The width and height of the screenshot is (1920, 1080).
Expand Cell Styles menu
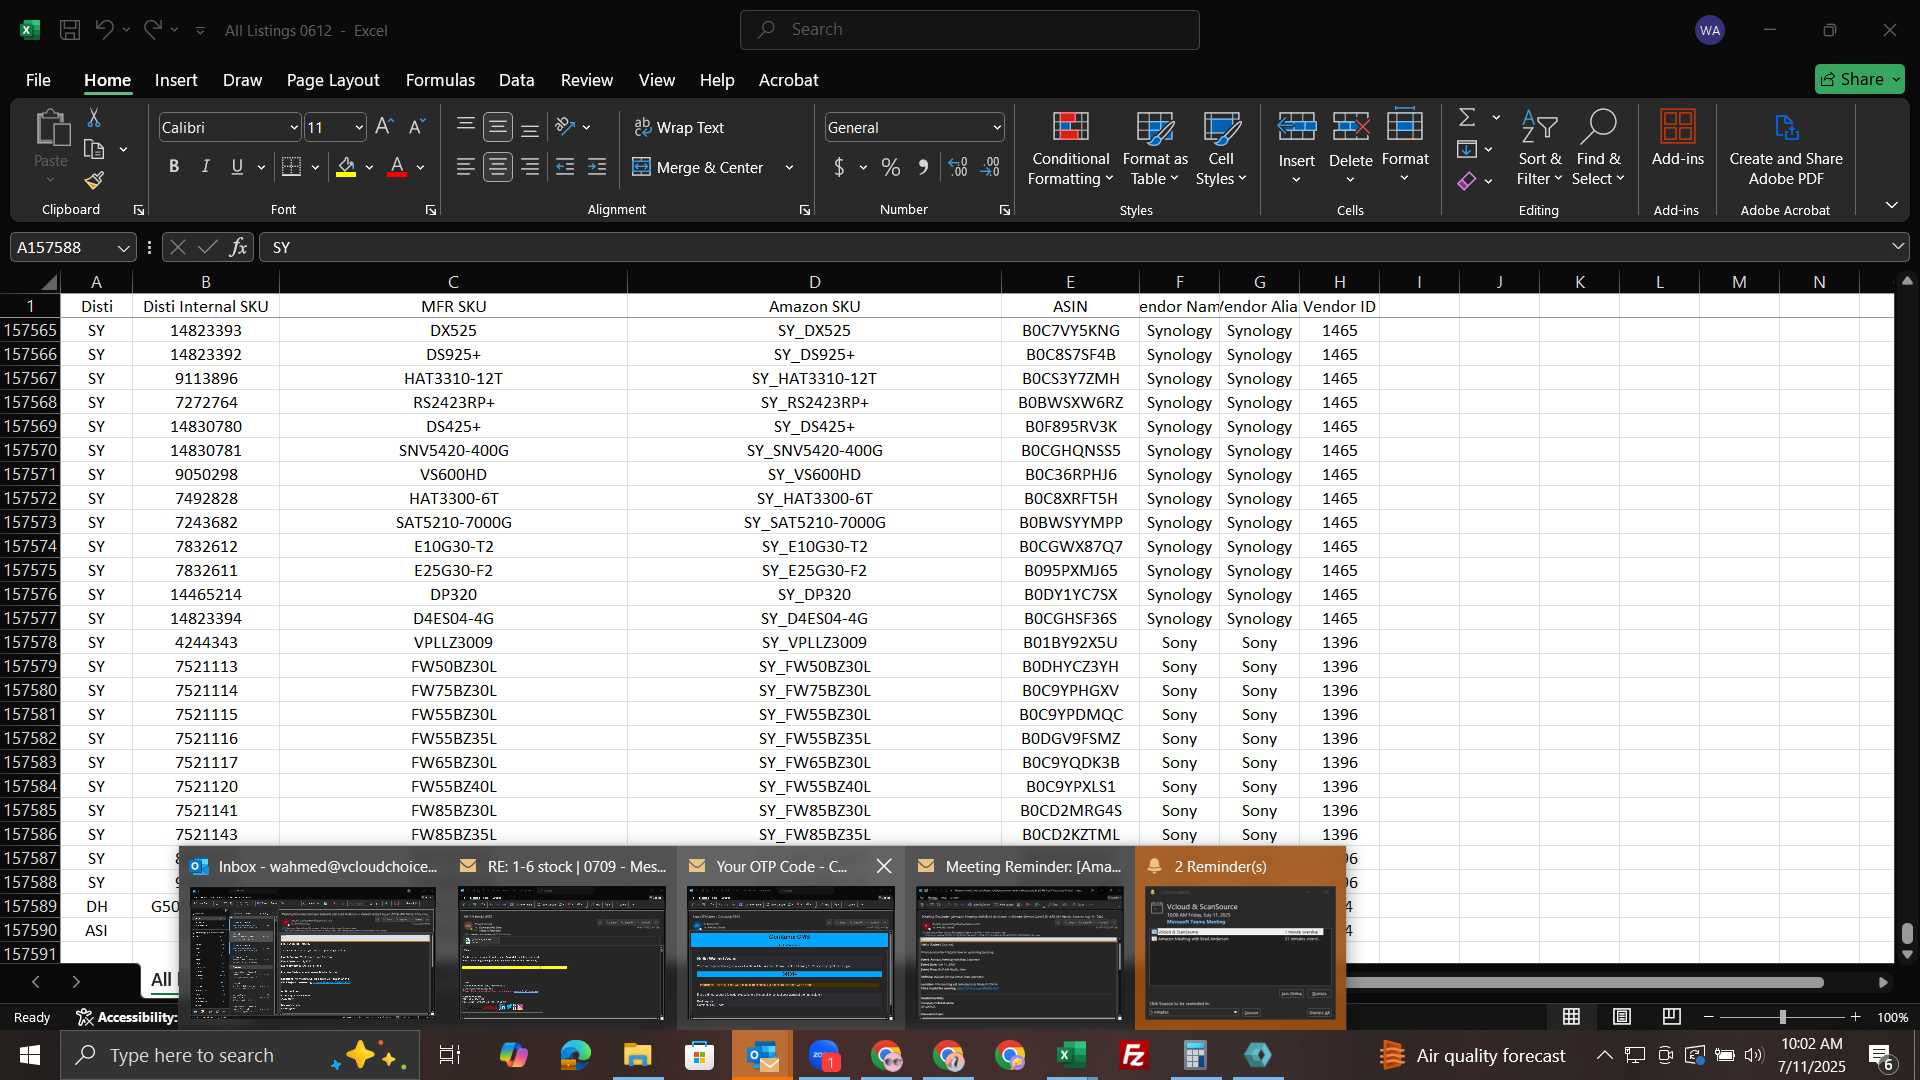[x=1221, y=149]
